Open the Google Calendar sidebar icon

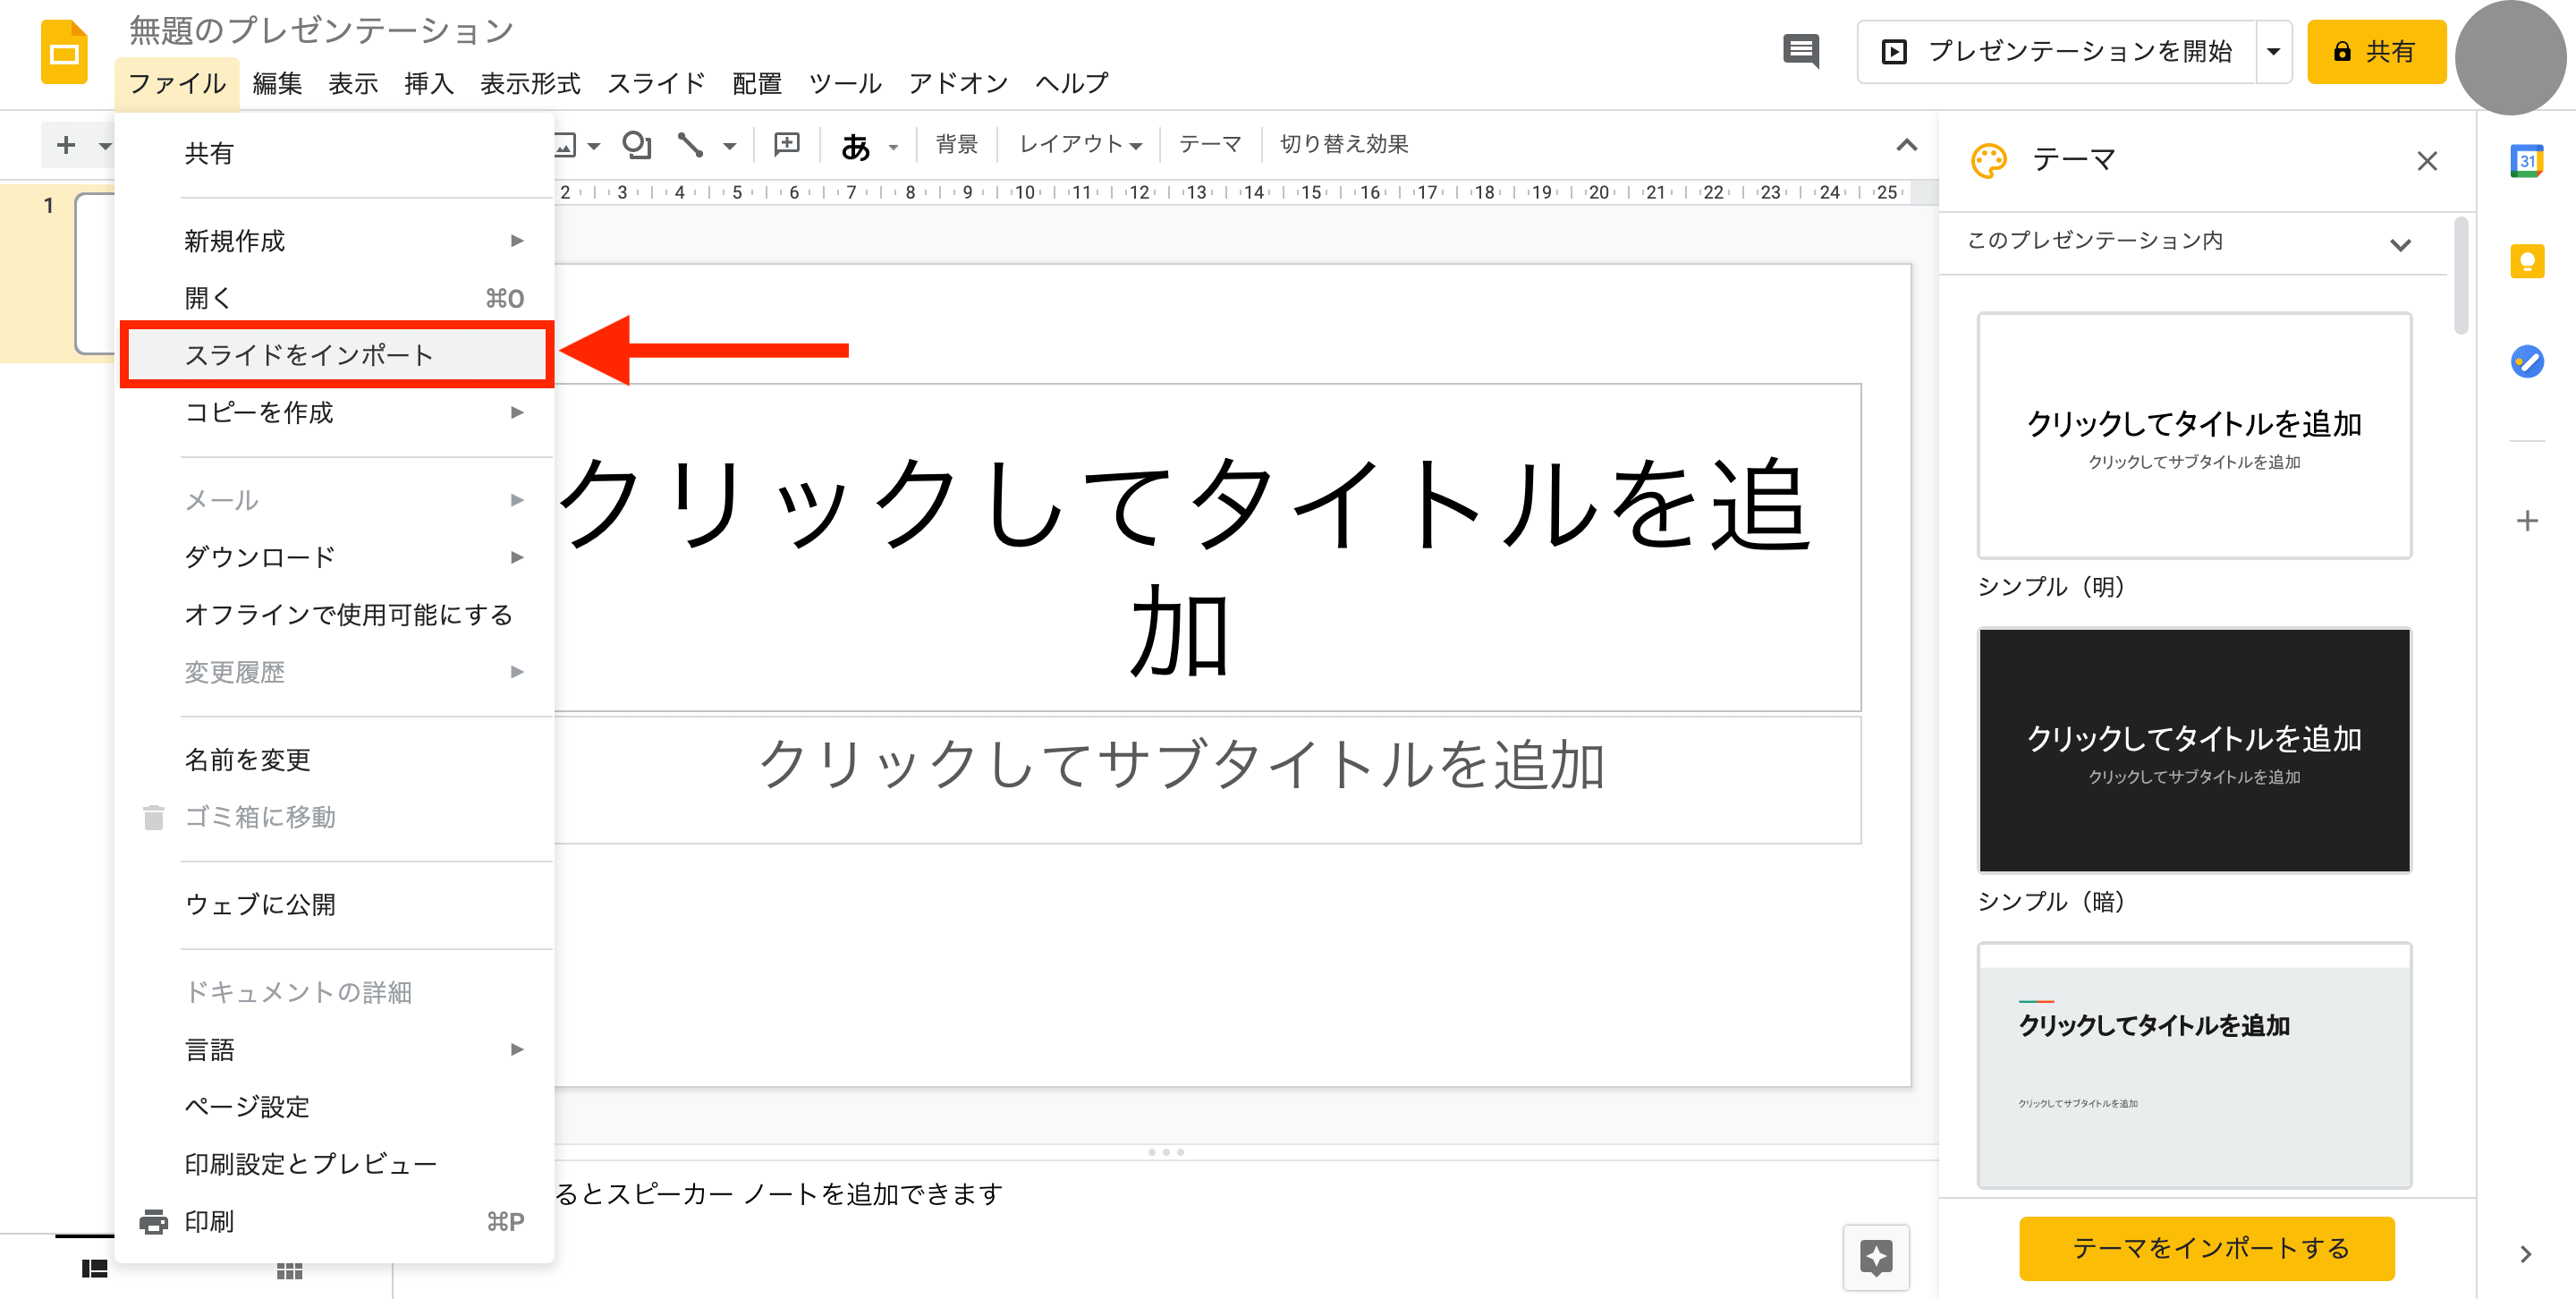pyautogui.click(x=2527, y=161)
